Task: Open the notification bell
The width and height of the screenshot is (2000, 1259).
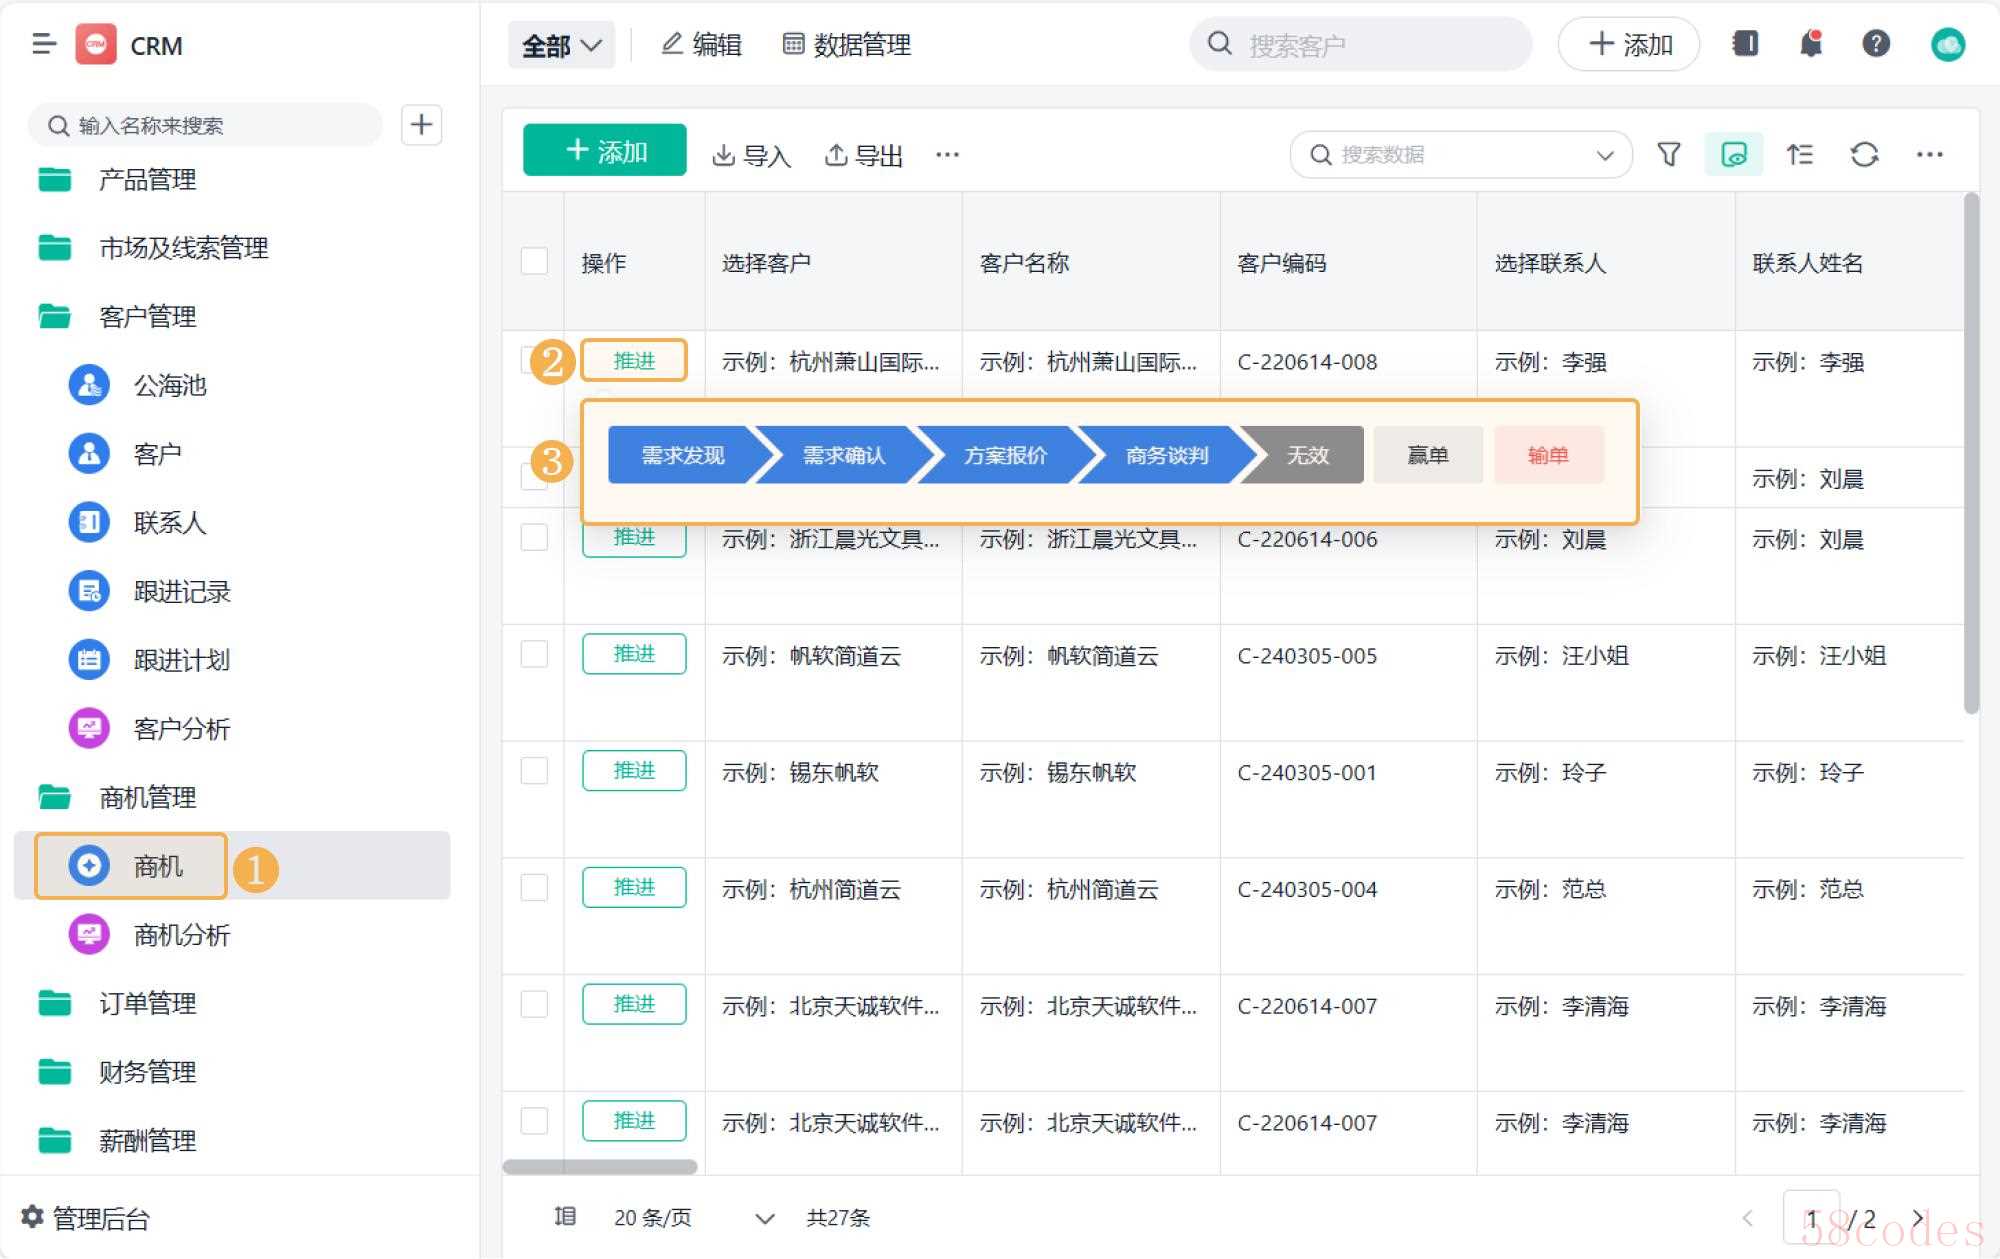Action: pyautogui.click(x=1811, y=44)
